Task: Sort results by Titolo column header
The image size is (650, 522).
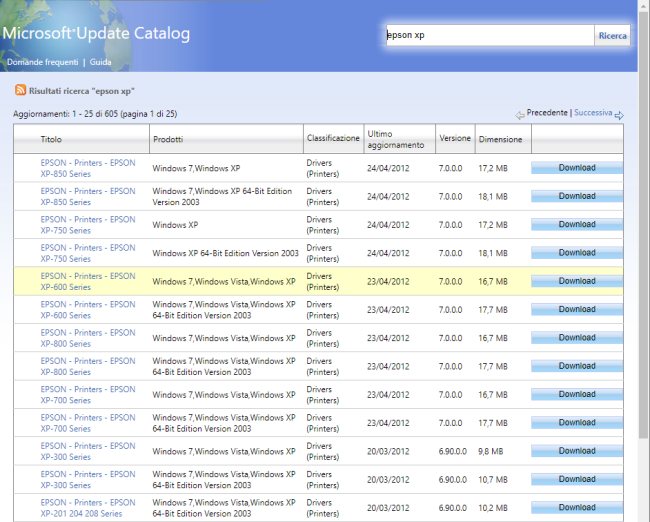Action: pyautogui.click(x=51, y=139)
